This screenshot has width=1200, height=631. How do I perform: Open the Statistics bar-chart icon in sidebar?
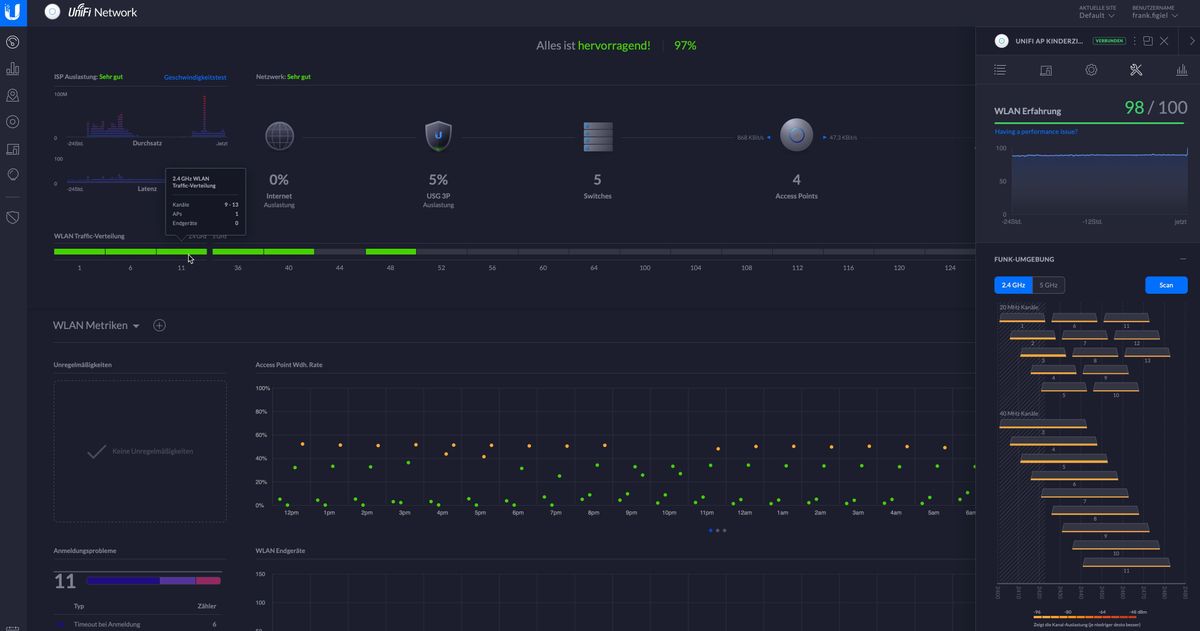point(13,69)
